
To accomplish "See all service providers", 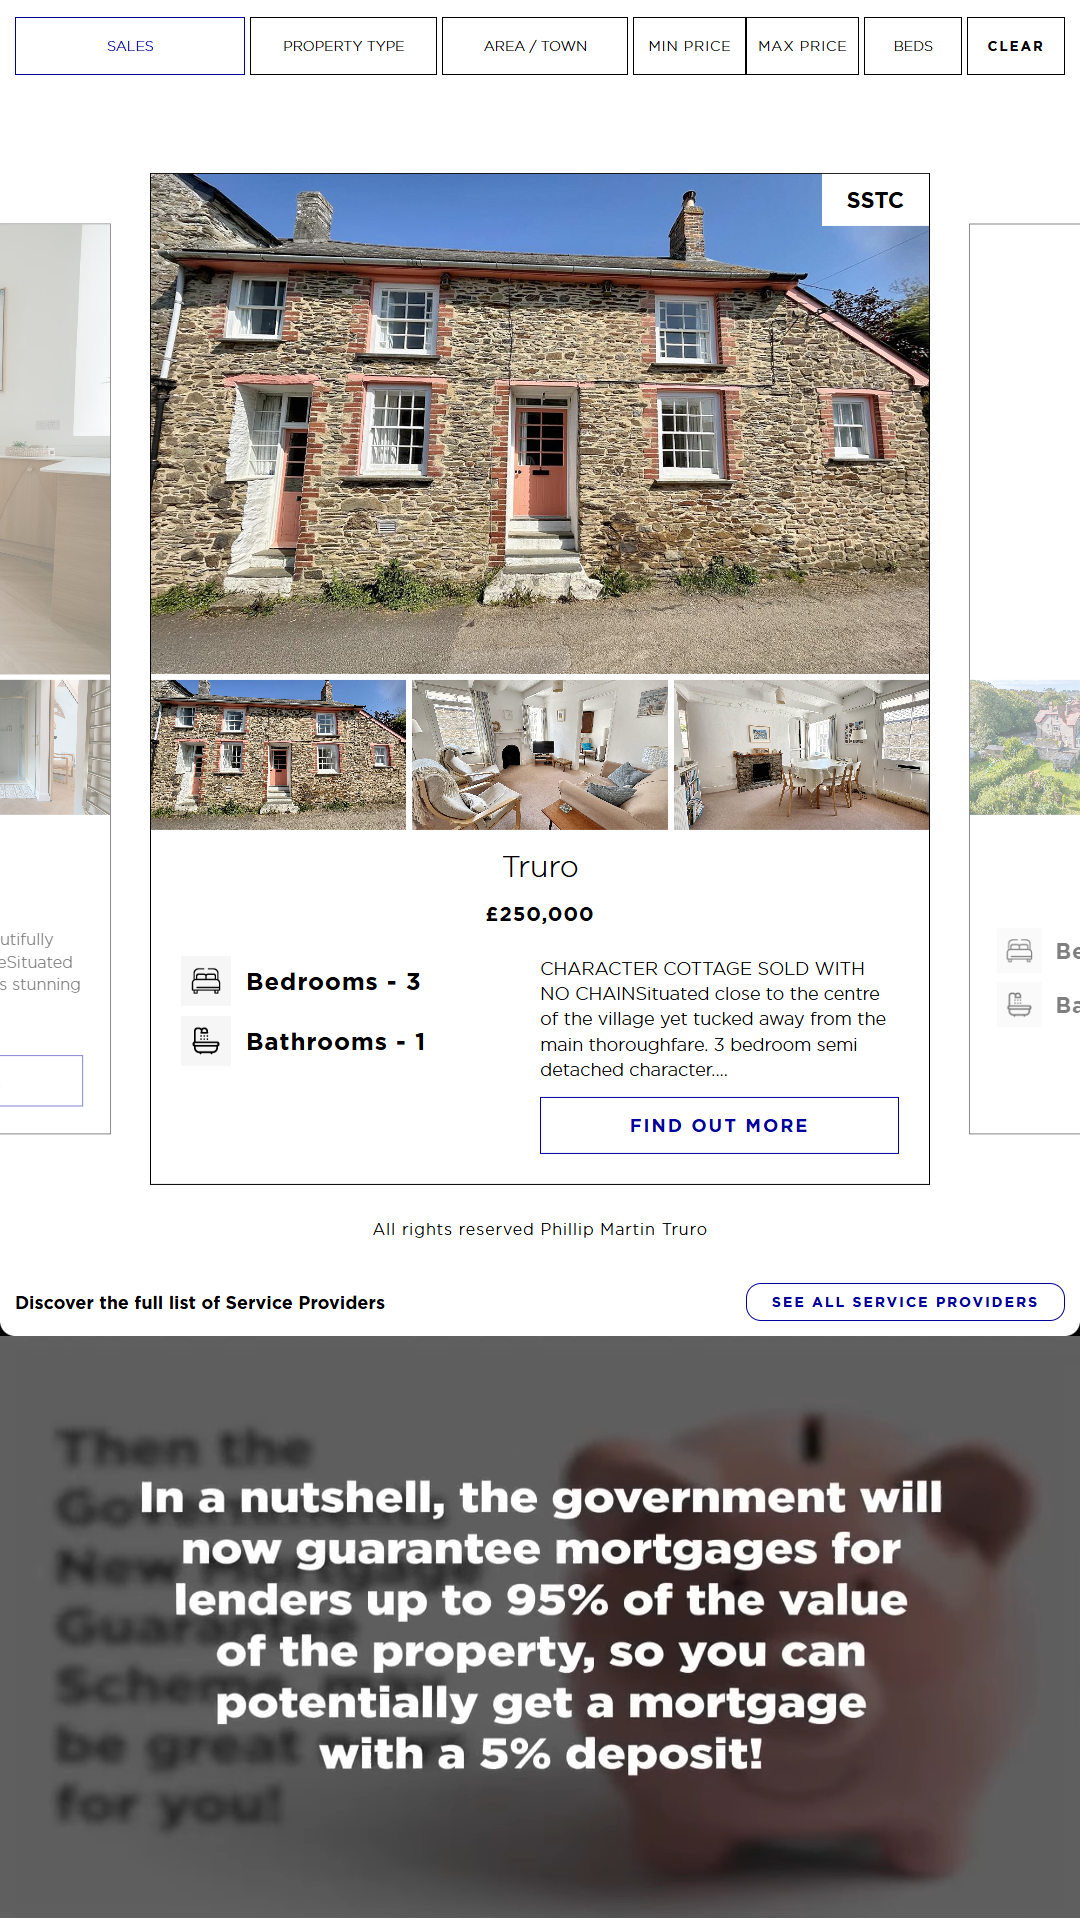I will click(905, 1302).
